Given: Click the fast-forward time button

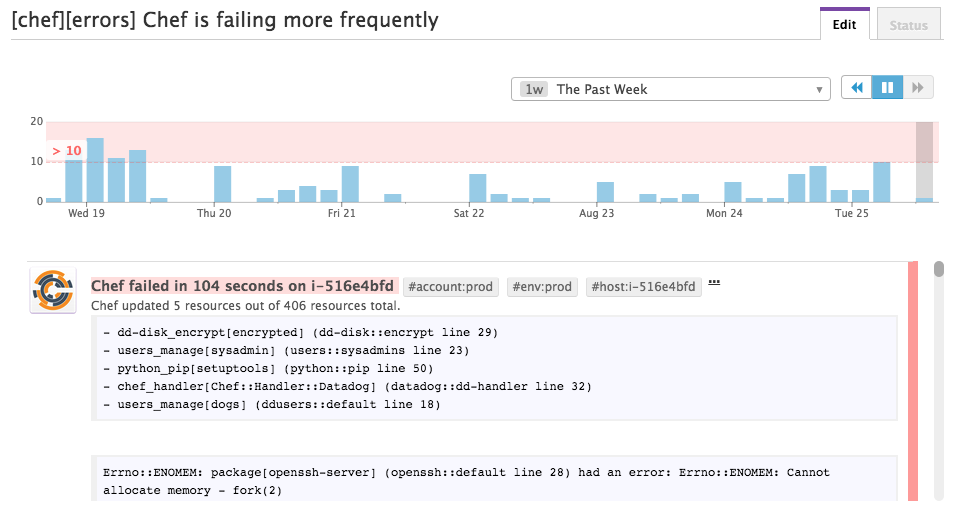Looking at the screenshot, I should click(x=918, y=88).
